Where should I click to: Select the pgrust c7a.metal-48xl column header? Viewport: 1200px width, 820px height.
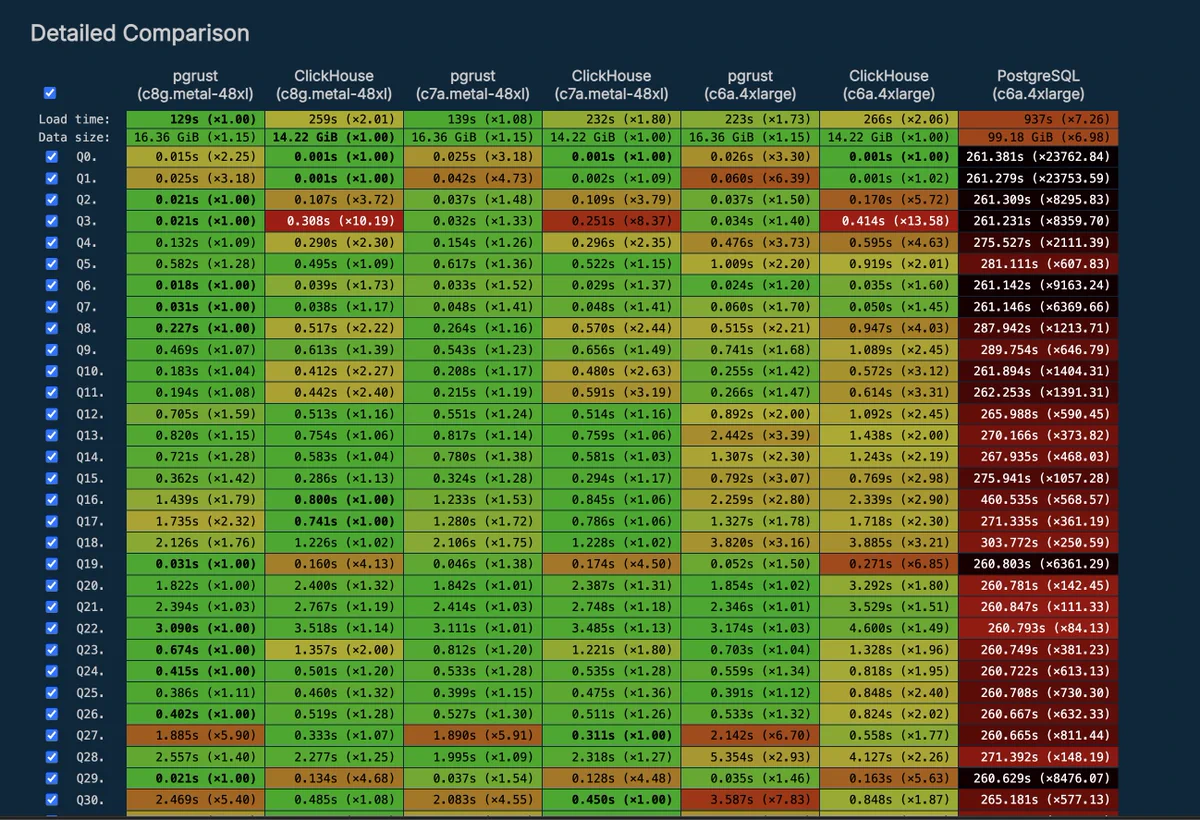click(473, 85)
